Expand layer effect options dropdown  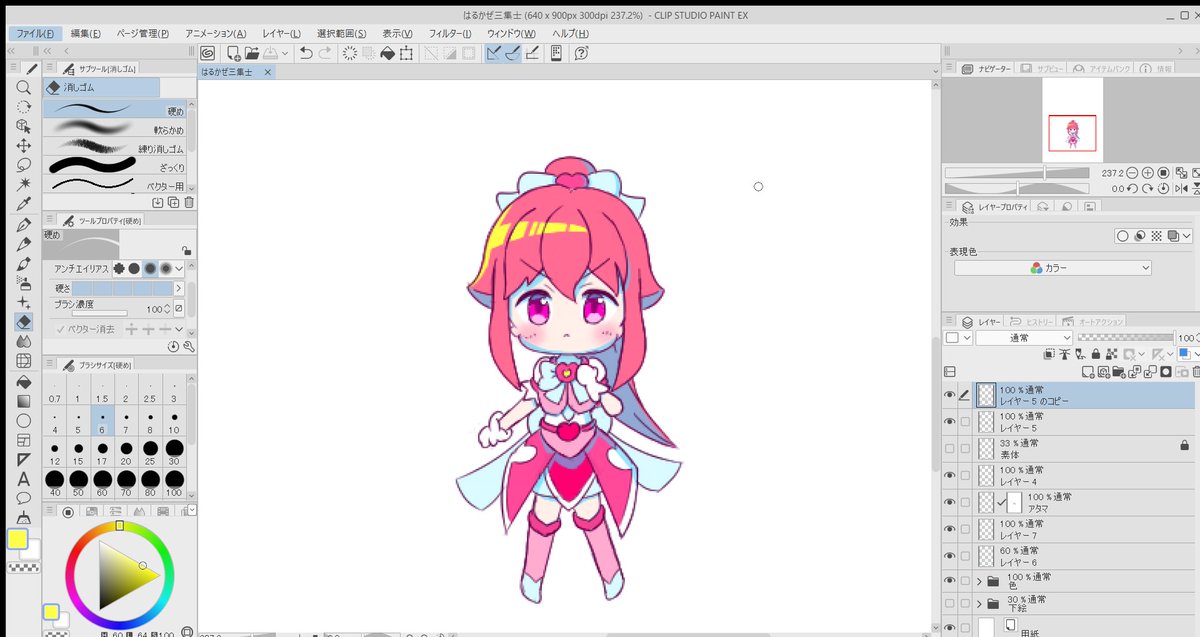1186,236
